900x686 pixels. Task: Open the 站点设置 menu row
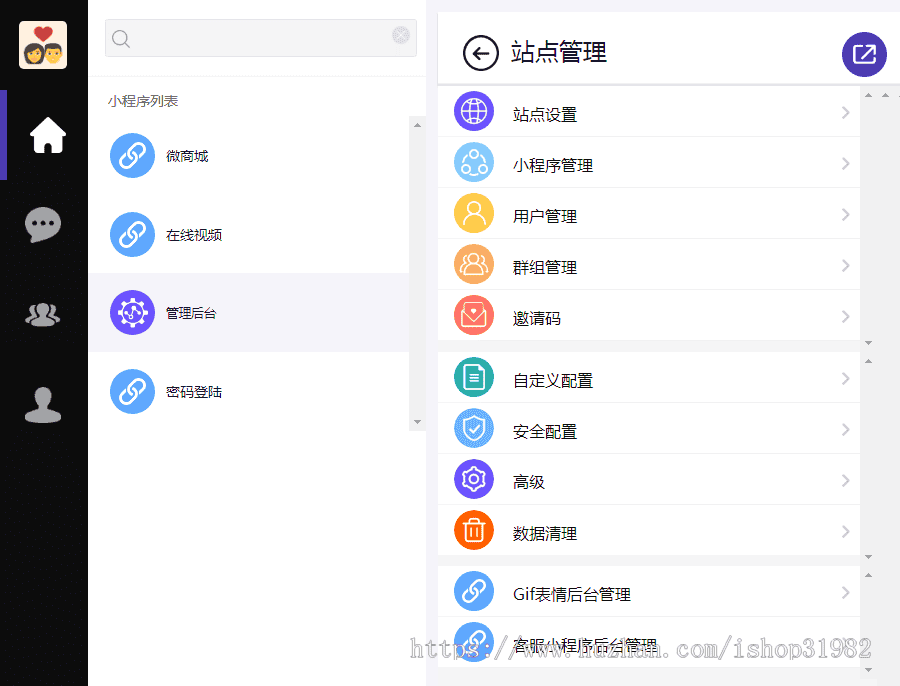[x=649, y=112]
